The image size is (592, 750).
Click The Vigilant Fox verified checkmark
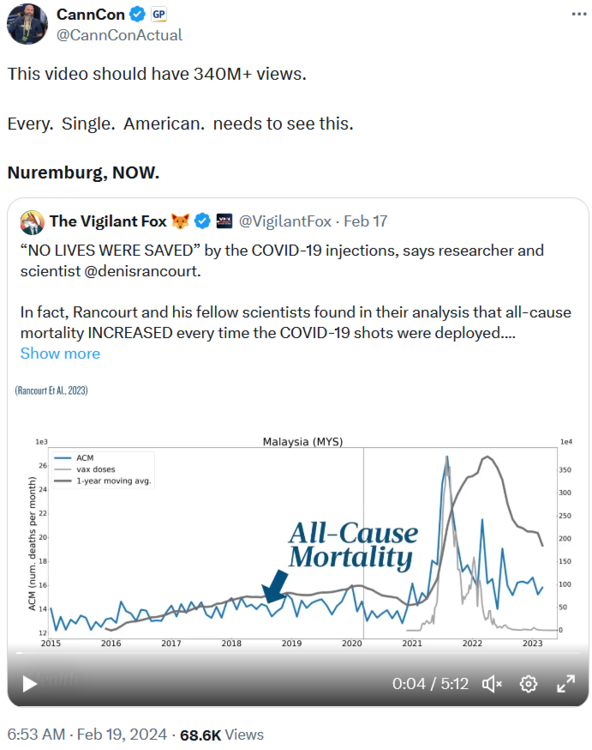click(x=203, y=221)
